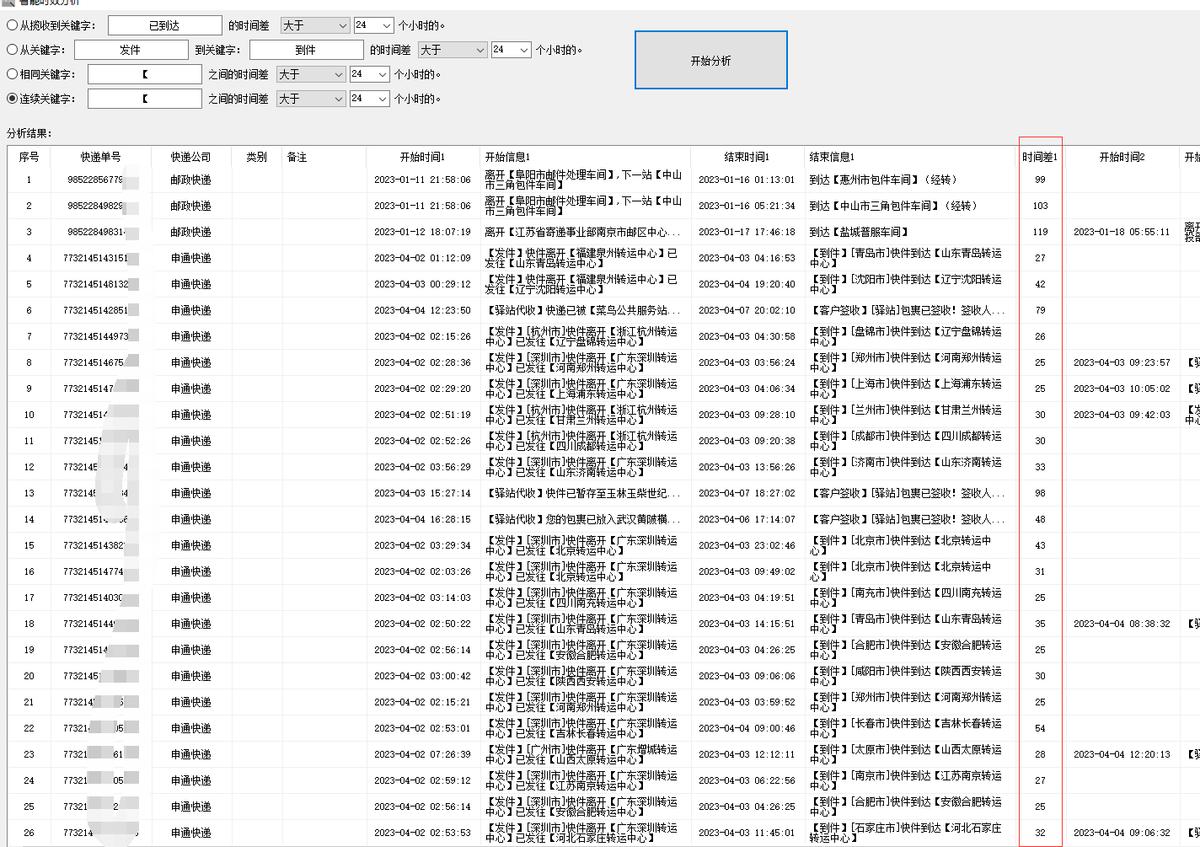Viewport: 1200px width, 847px height.
Task: Open the 24 hours dropdown in 从揽收到关键字 row
Action: tap(372, 25)
